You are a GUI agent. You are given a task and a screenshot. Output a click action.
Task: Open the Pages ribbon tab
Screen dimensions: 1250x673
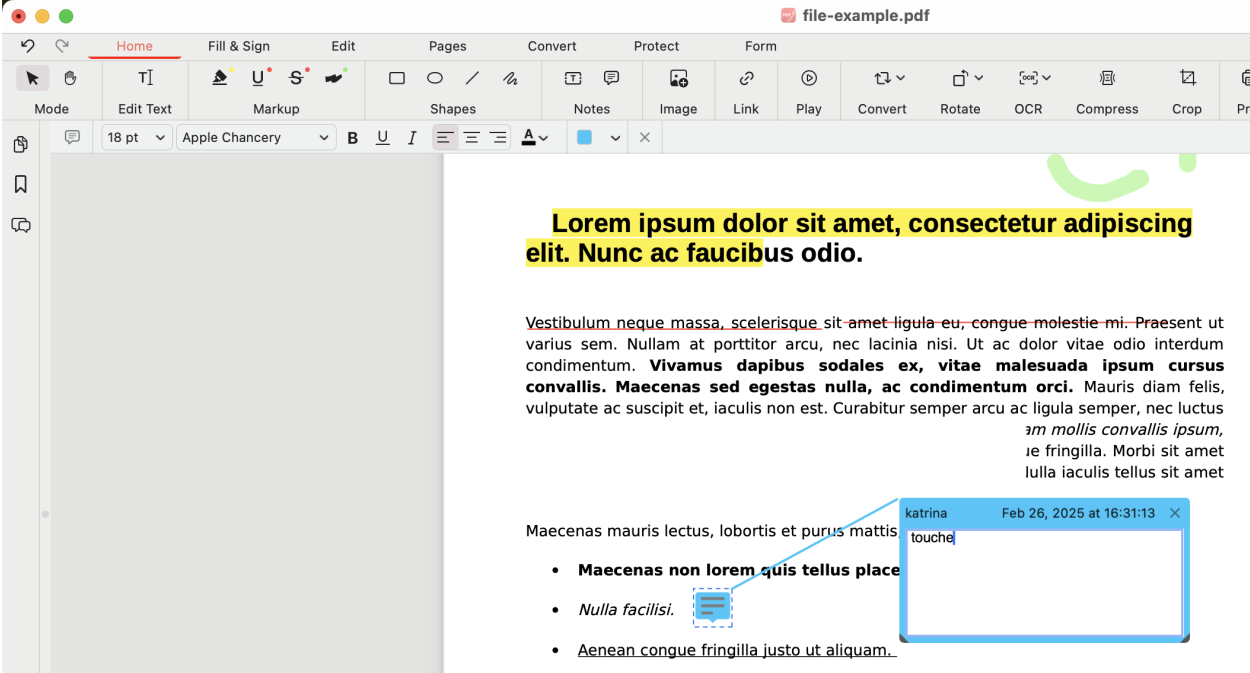(x=447, y=46)
